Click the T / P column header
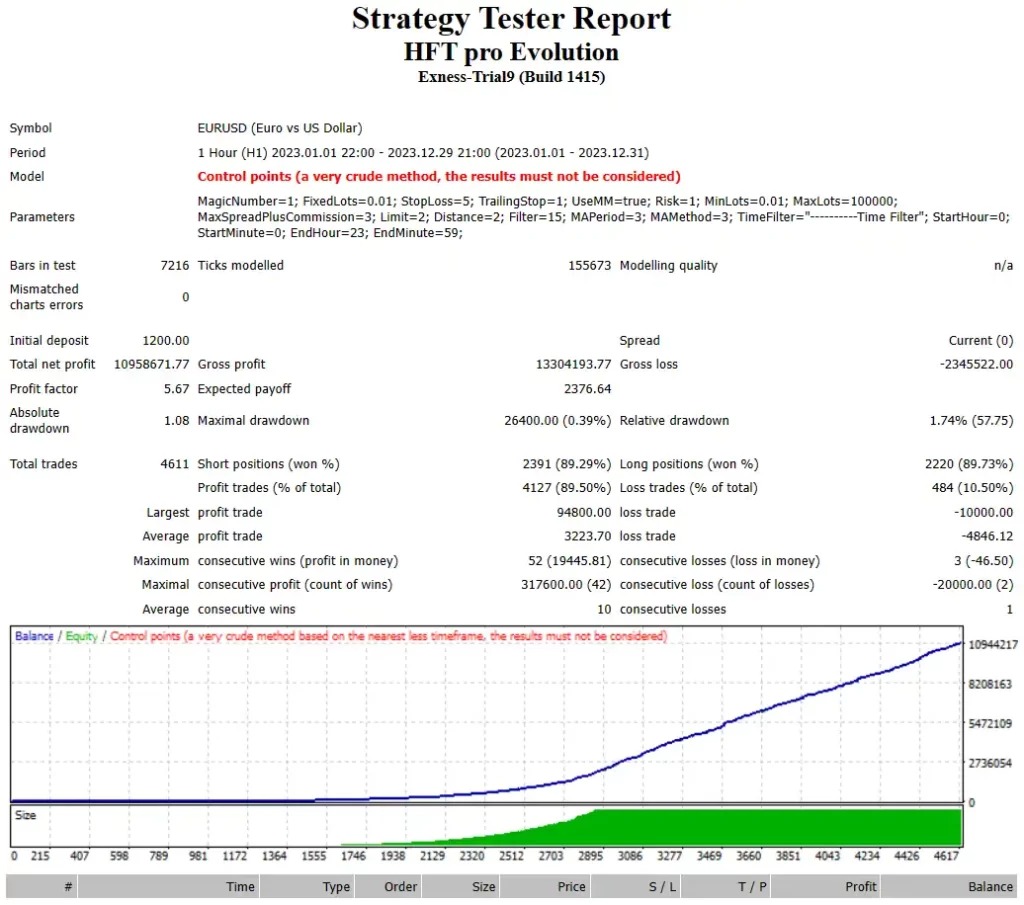 coord(752,886)
